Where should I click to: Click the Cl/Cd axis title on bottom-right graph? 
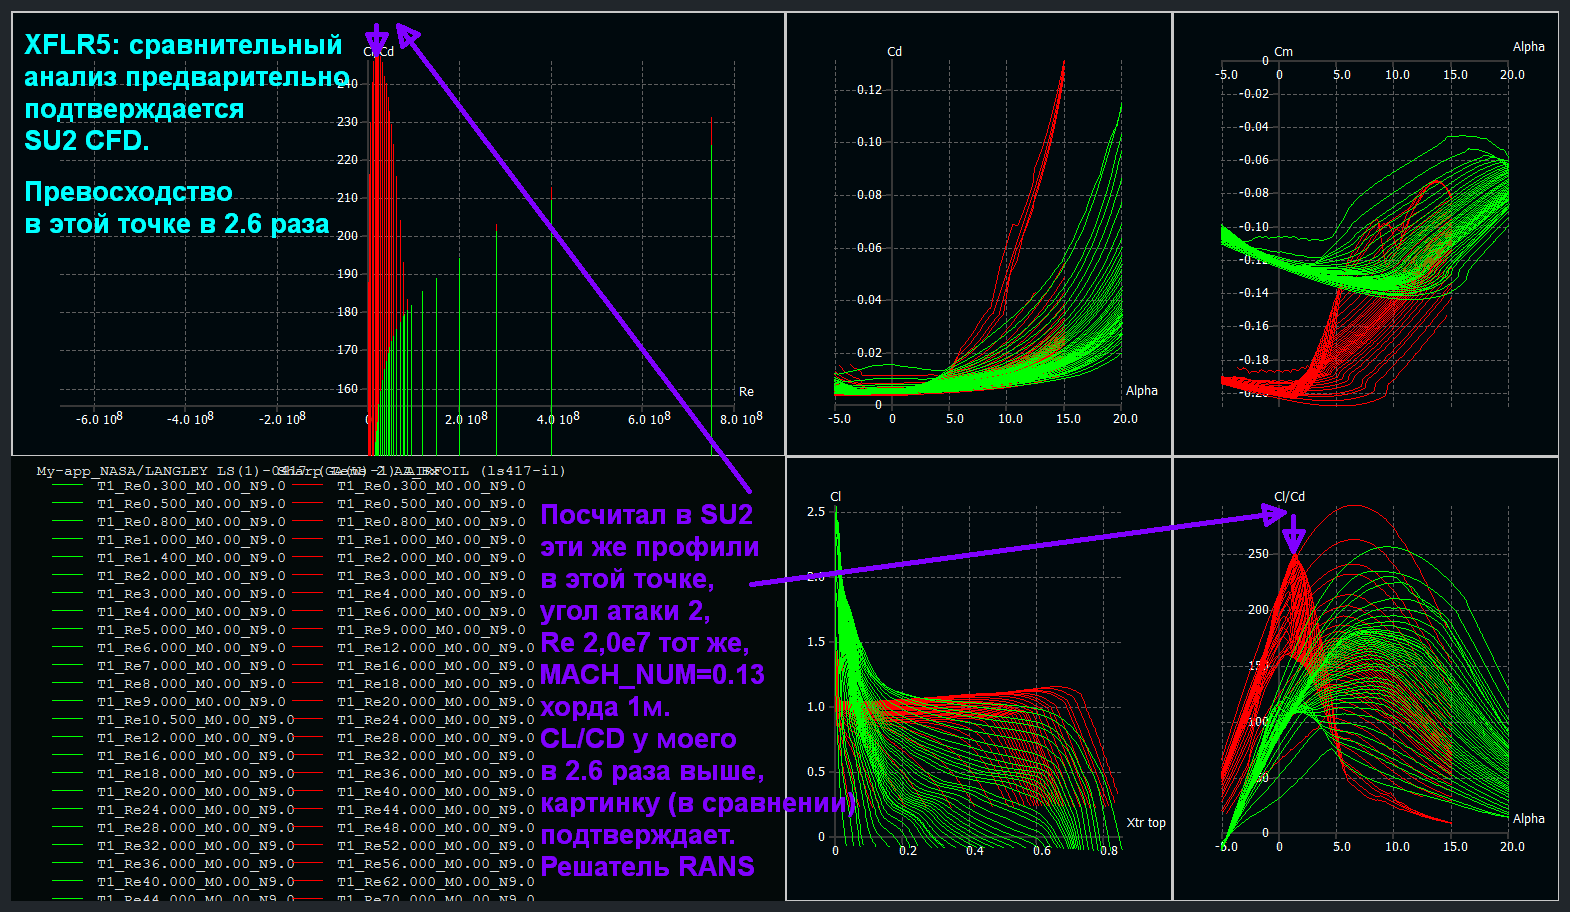click(x=1289, y=496)
